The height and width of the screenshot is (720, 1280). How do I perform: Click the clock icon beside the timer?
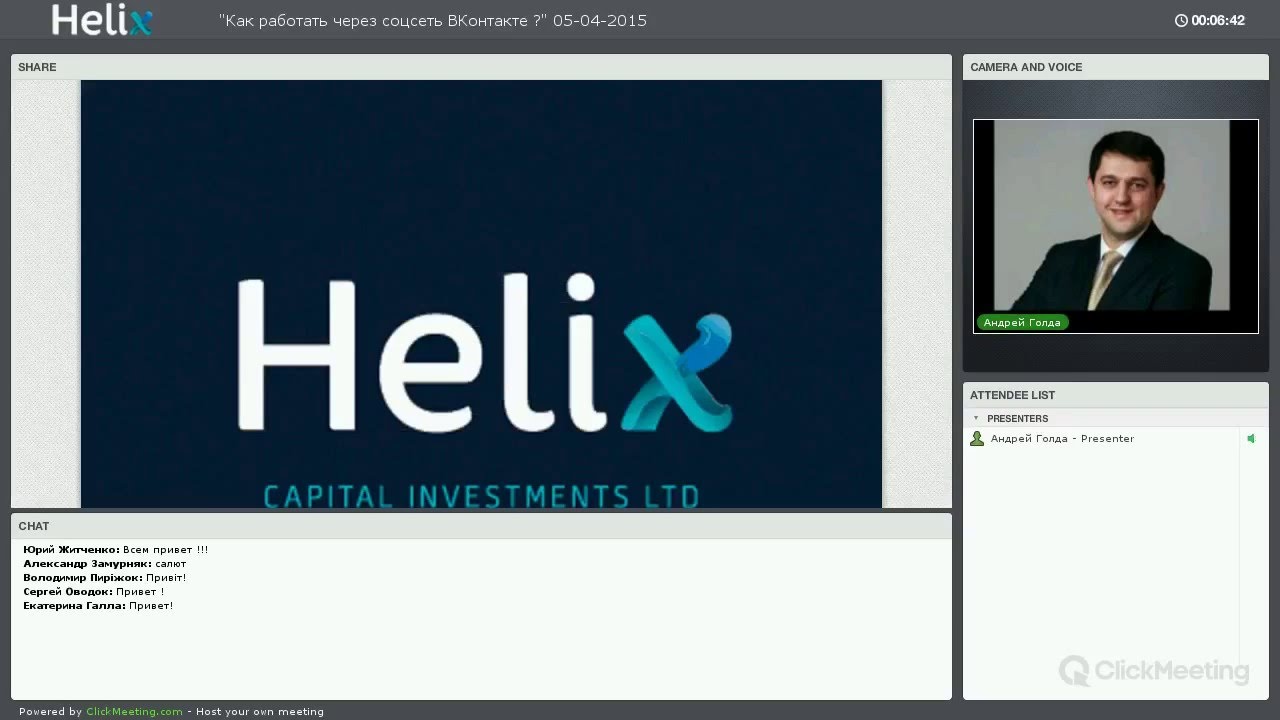point(1181,20)
